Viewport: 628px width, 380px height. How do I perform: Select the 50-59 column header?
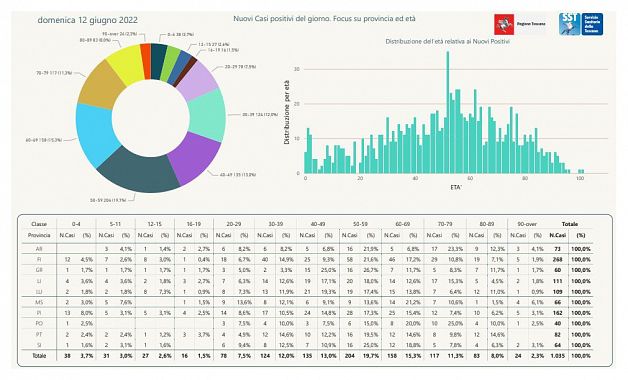tap(360, 224)
